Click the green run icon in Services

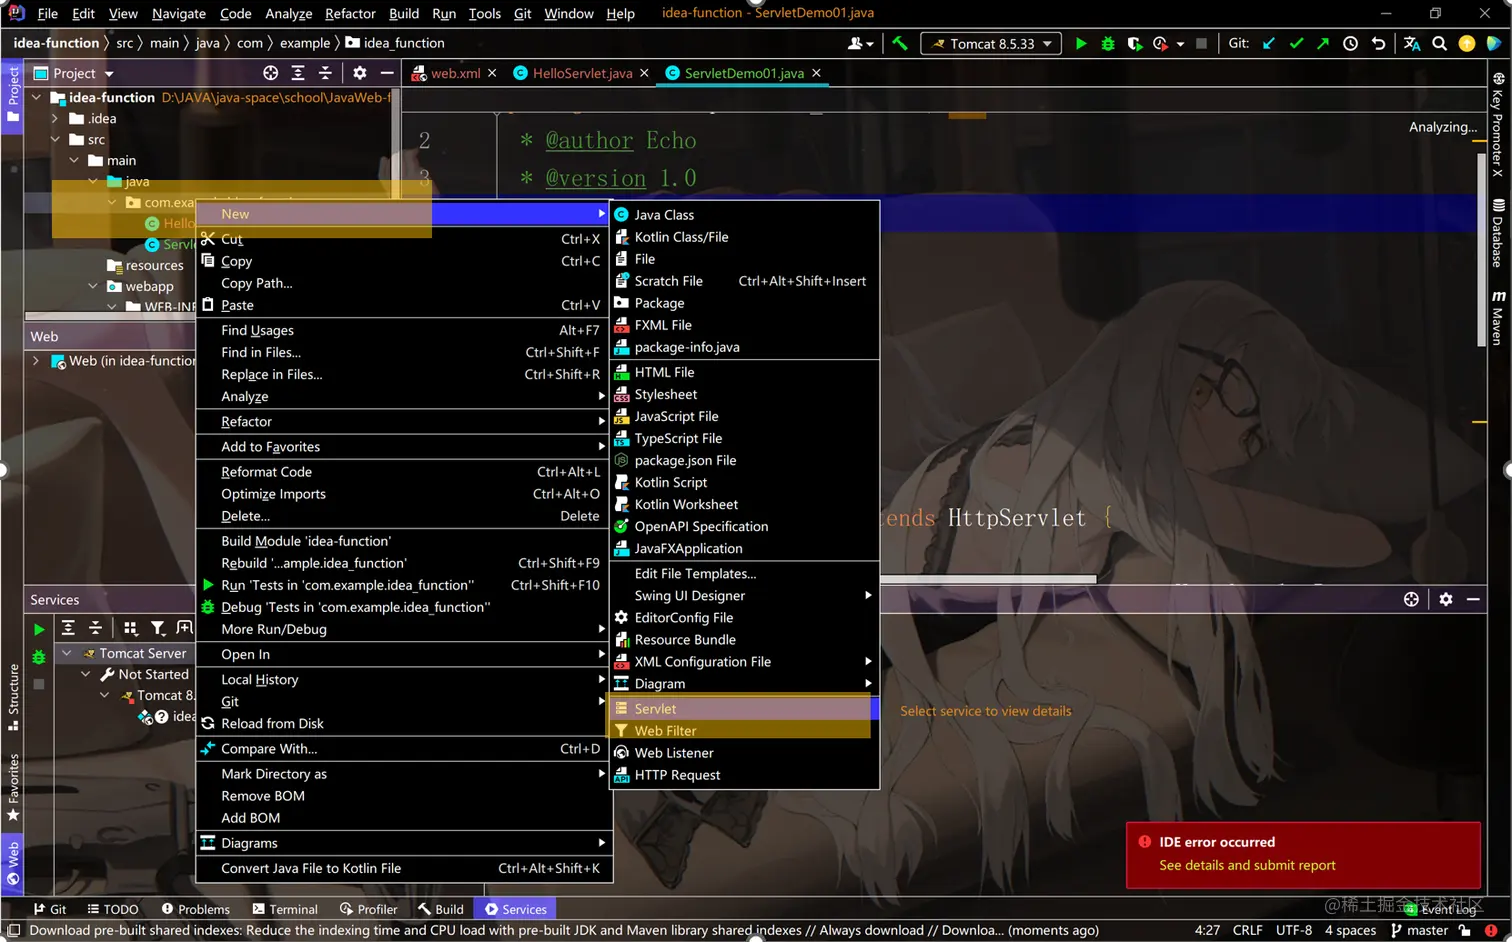pos(39,629)
